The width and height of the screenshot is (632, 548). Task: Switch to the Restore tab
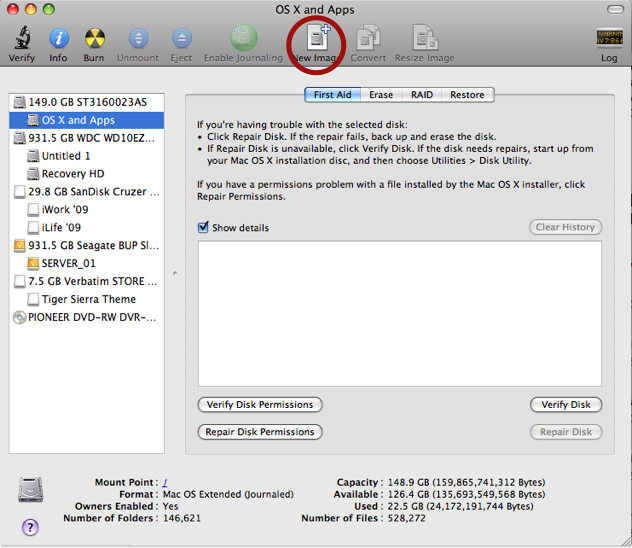[468, 95]
